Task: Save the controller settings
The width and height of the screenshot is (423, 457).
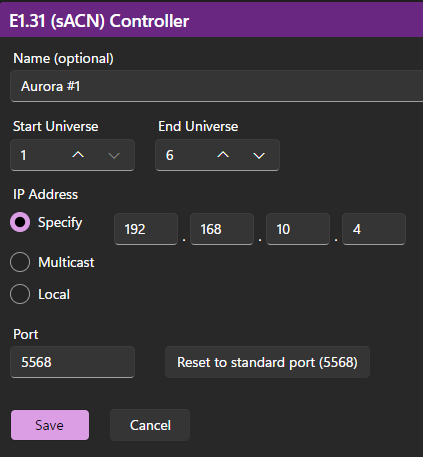Action: click(x=50, y=425)
